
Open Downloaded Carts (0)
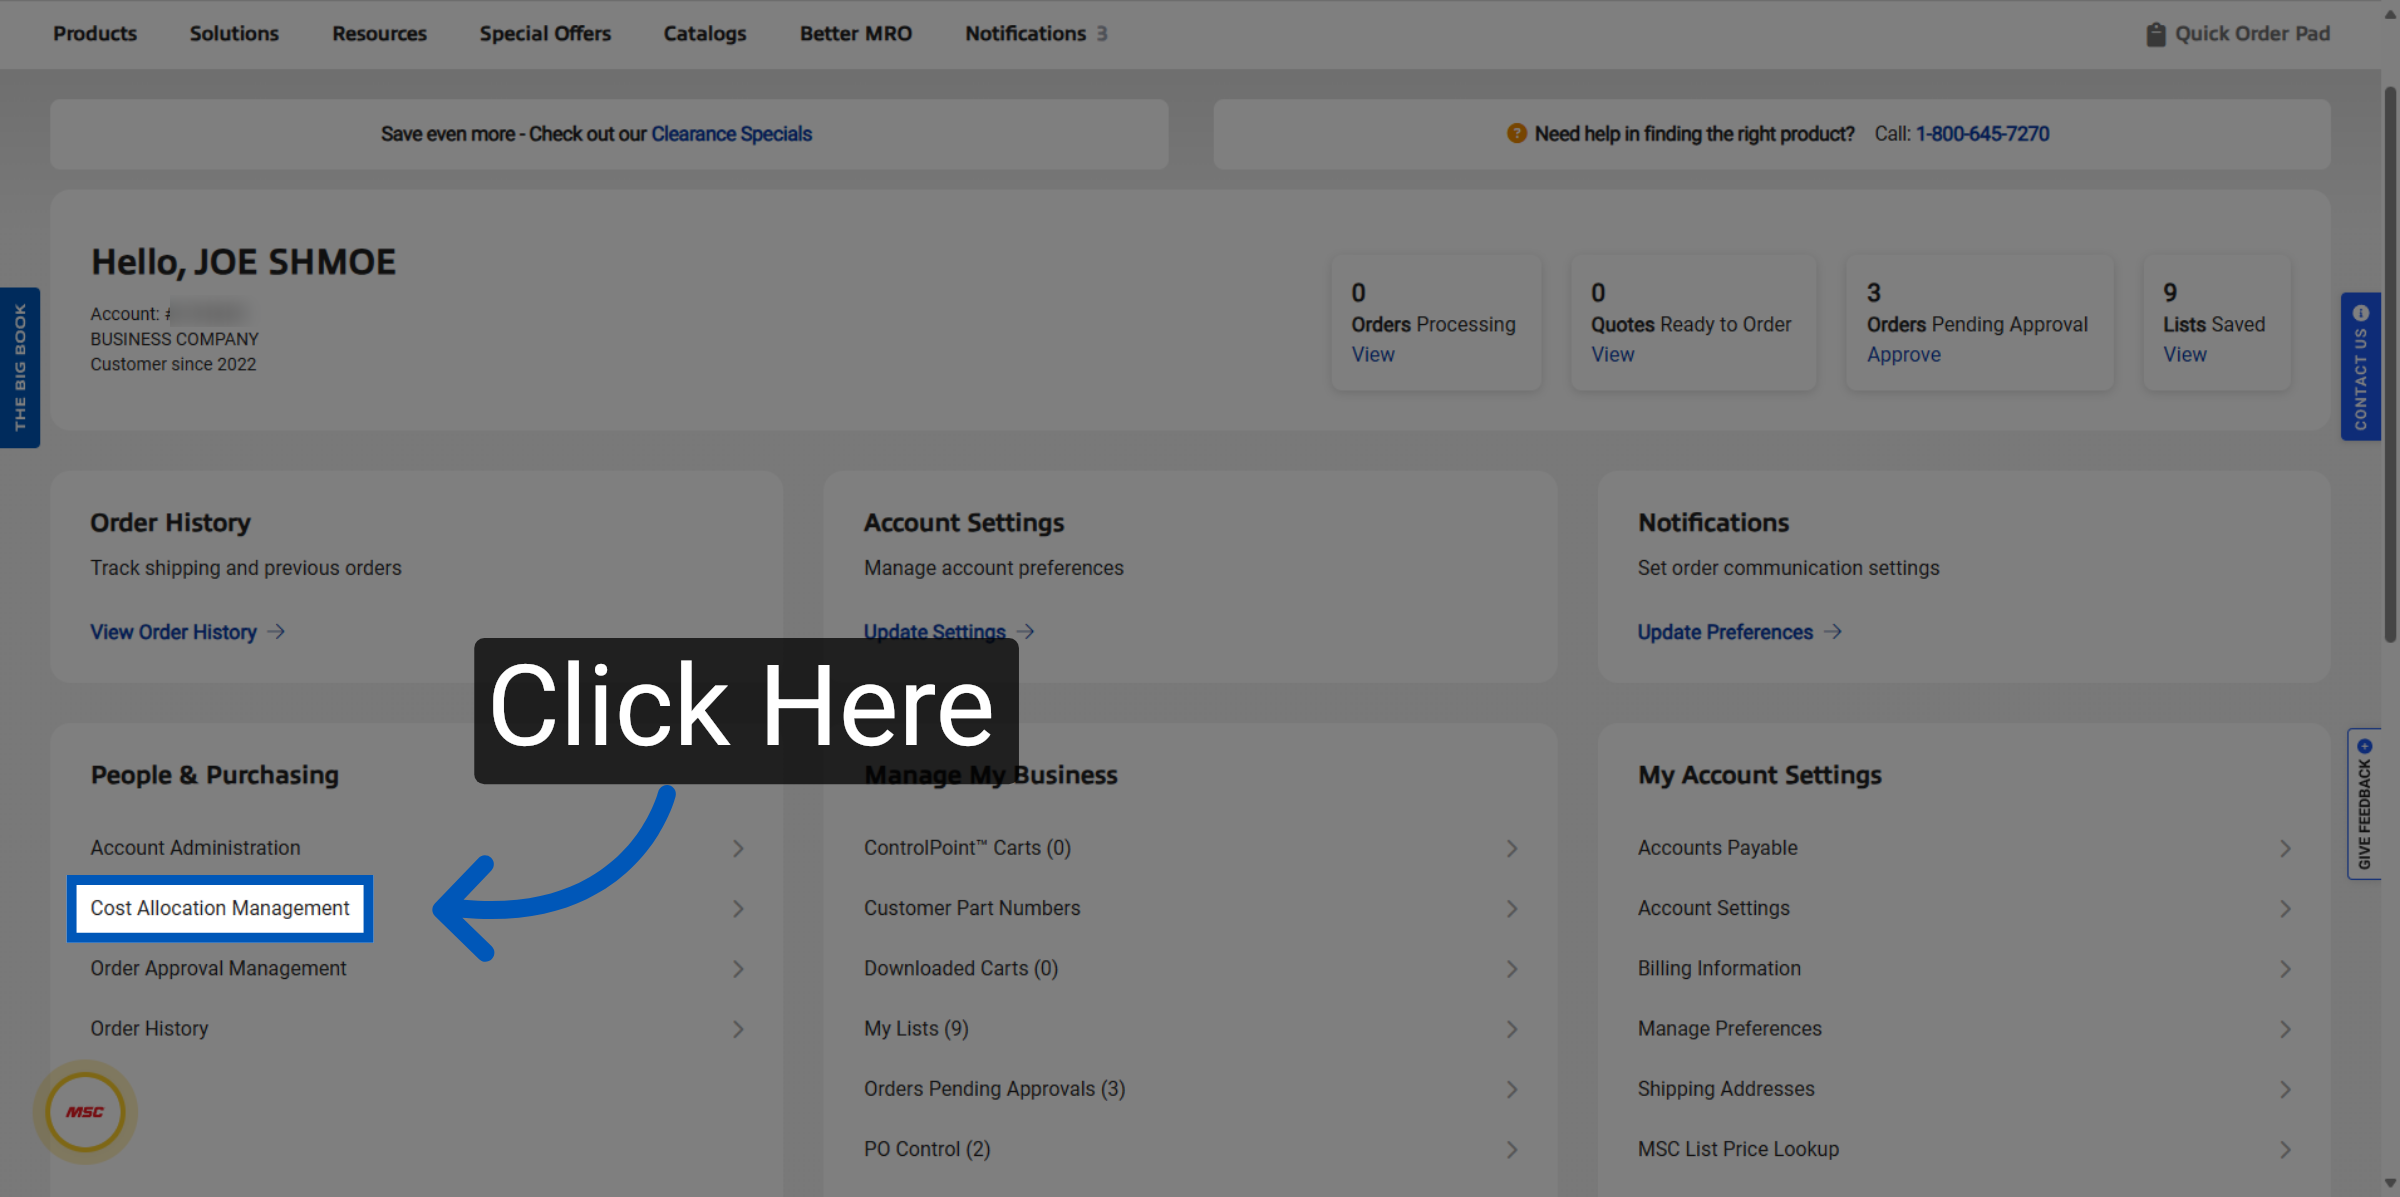pos(961,969)
